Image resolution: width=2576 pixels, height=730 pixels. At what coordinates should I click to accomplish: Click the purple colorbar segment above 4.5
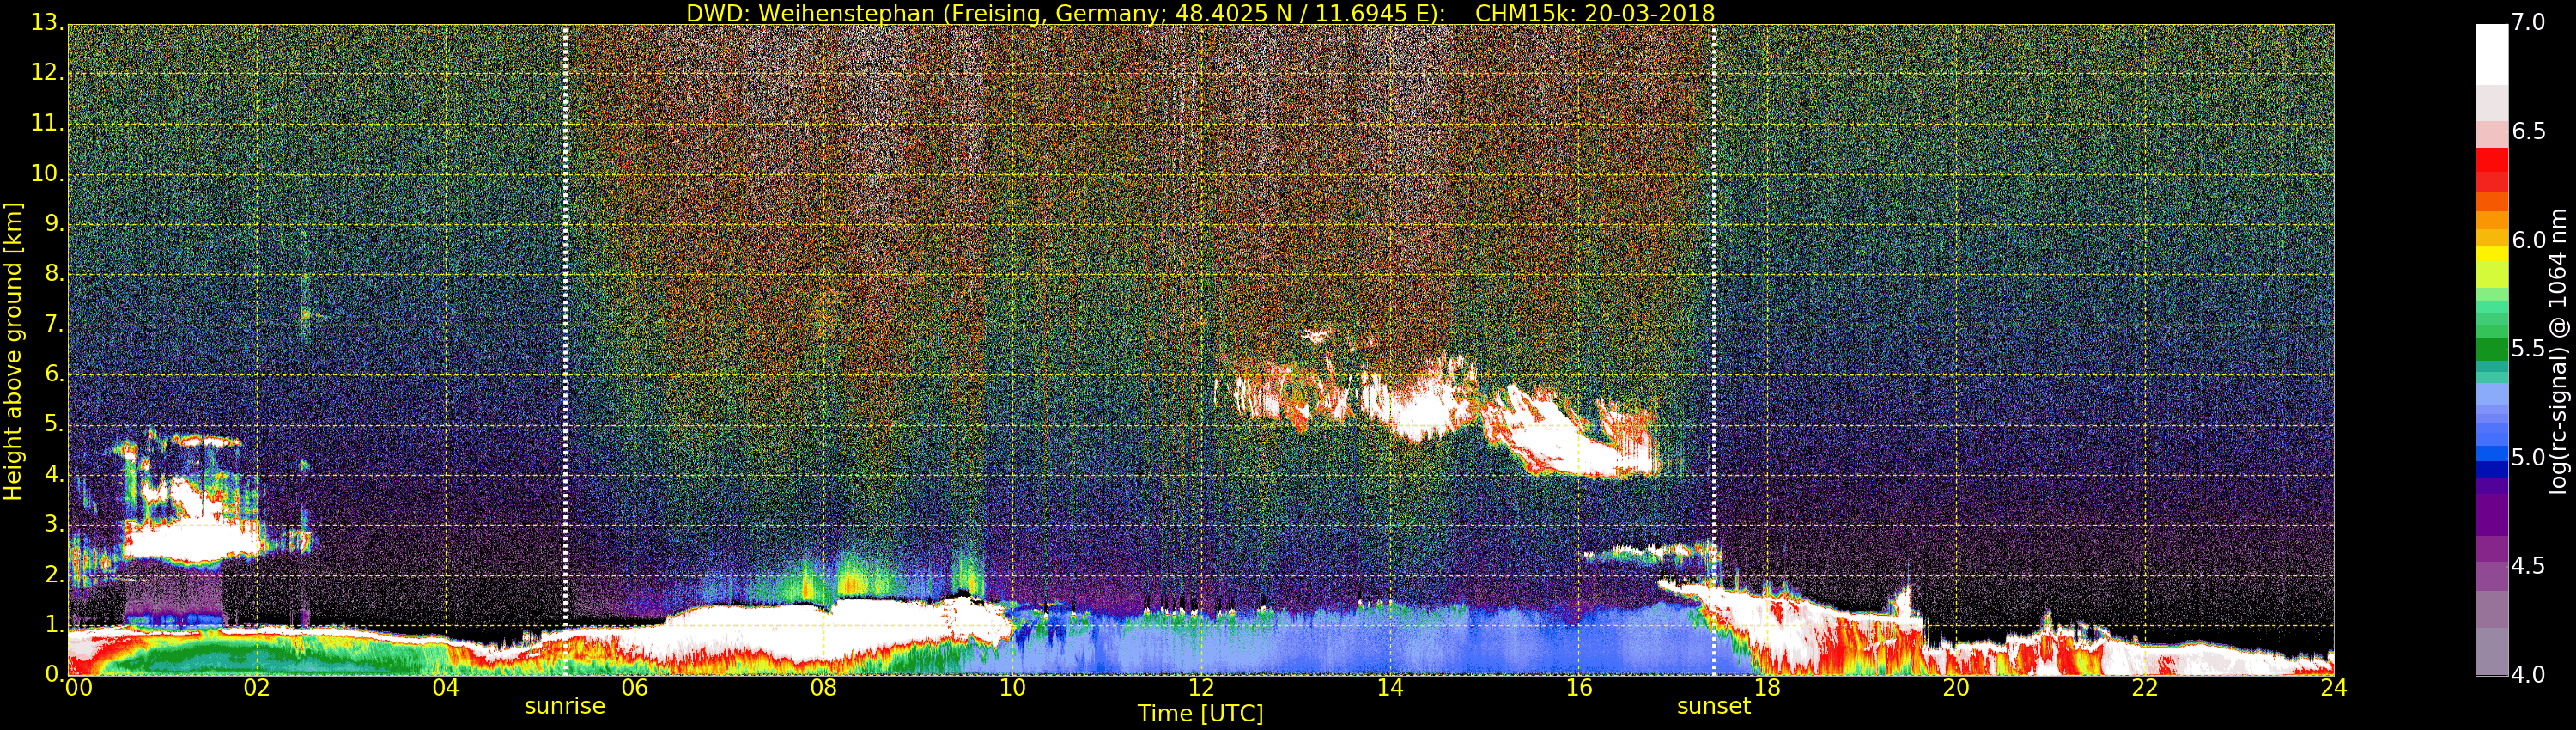coord(2491,515)
